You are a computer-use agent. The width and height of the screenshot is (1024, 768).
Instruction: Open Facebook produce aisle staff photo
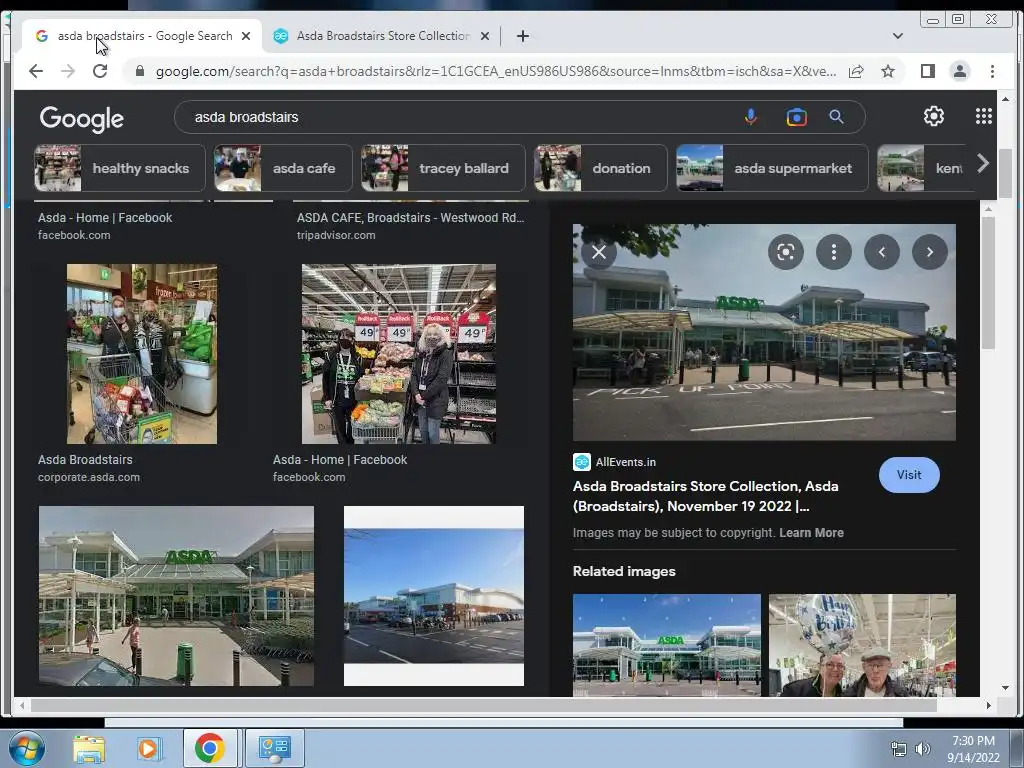[x=398, y=354]
